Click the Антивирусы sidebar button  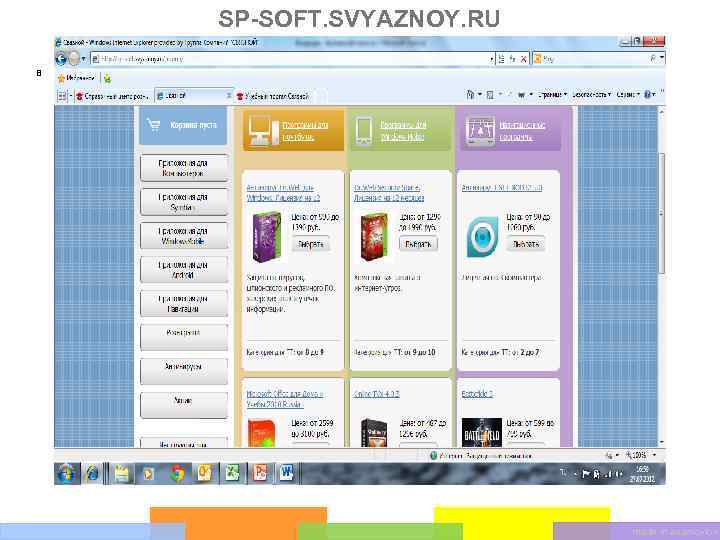pos(183,372)
